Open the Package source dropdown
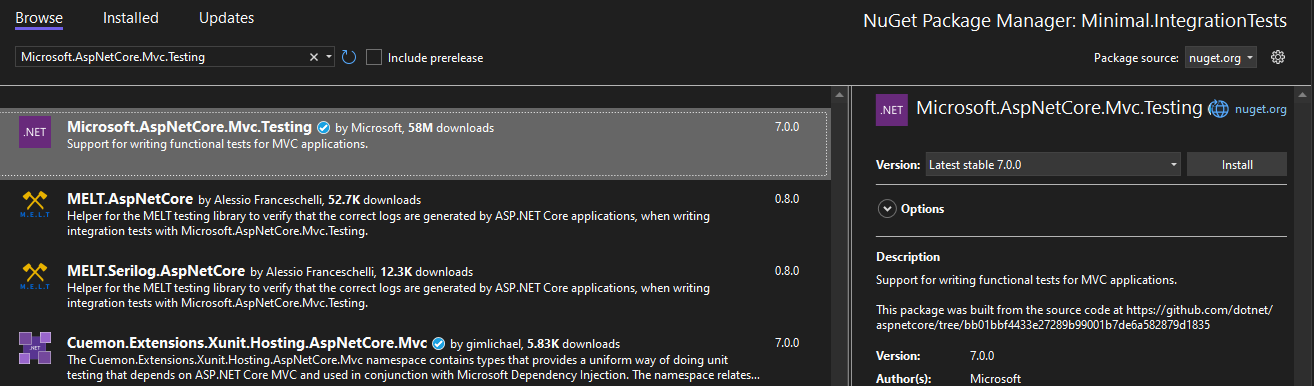The width and height of the screenshot is (1314, 386). [x=1221, y=58]
